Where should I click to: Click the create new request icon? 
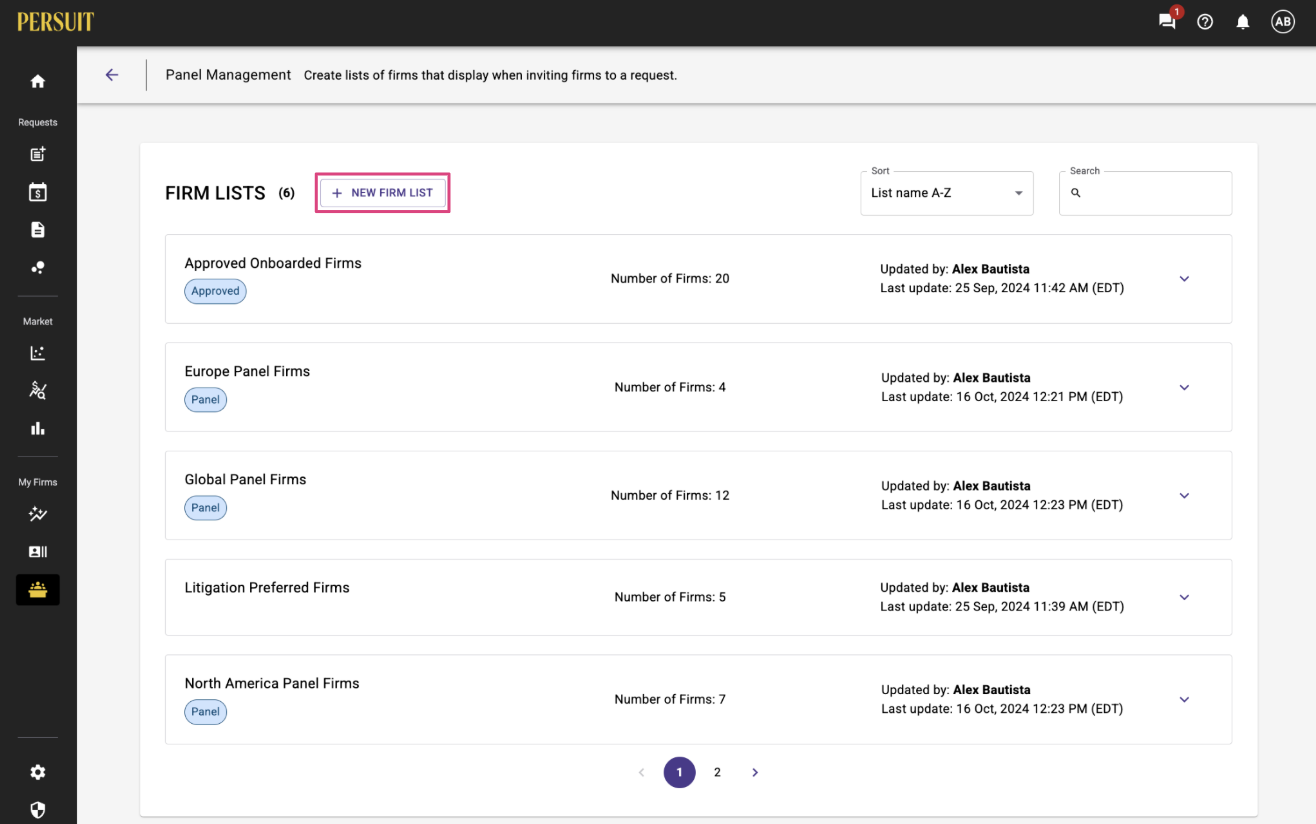point(38,154)
